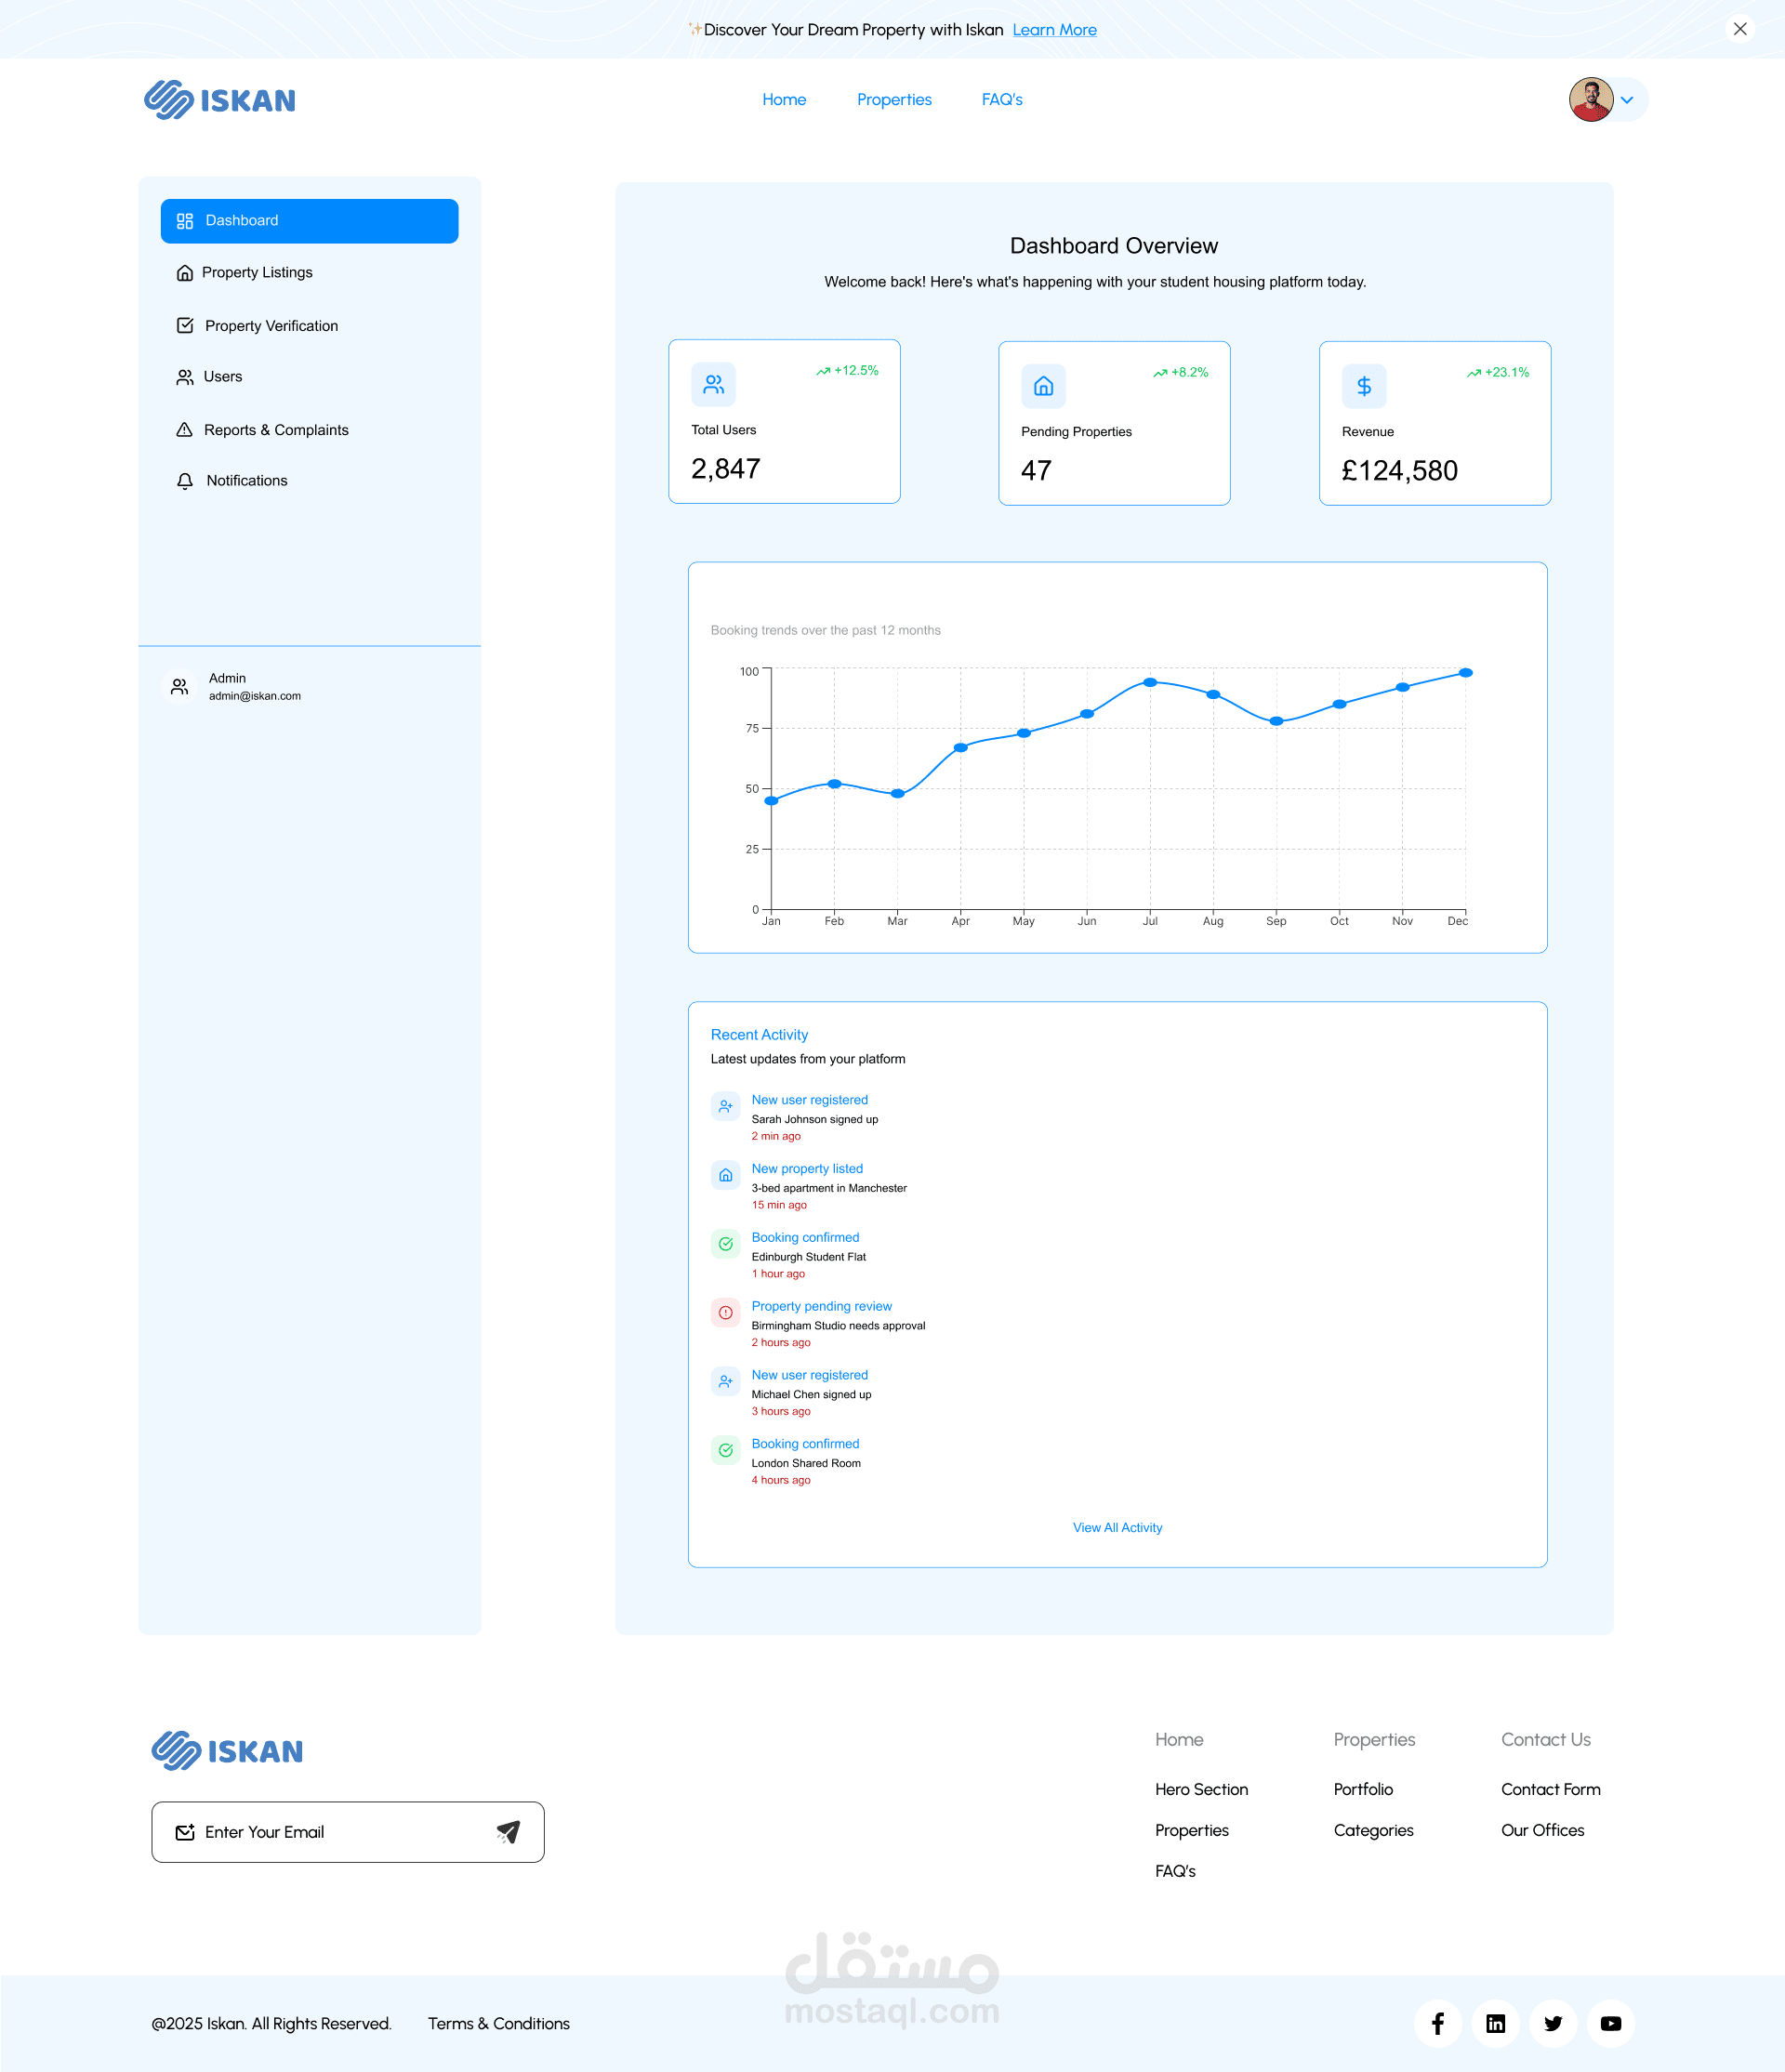
Task: Open the Twitter social link
Action: click(x=1553, y=2024)
